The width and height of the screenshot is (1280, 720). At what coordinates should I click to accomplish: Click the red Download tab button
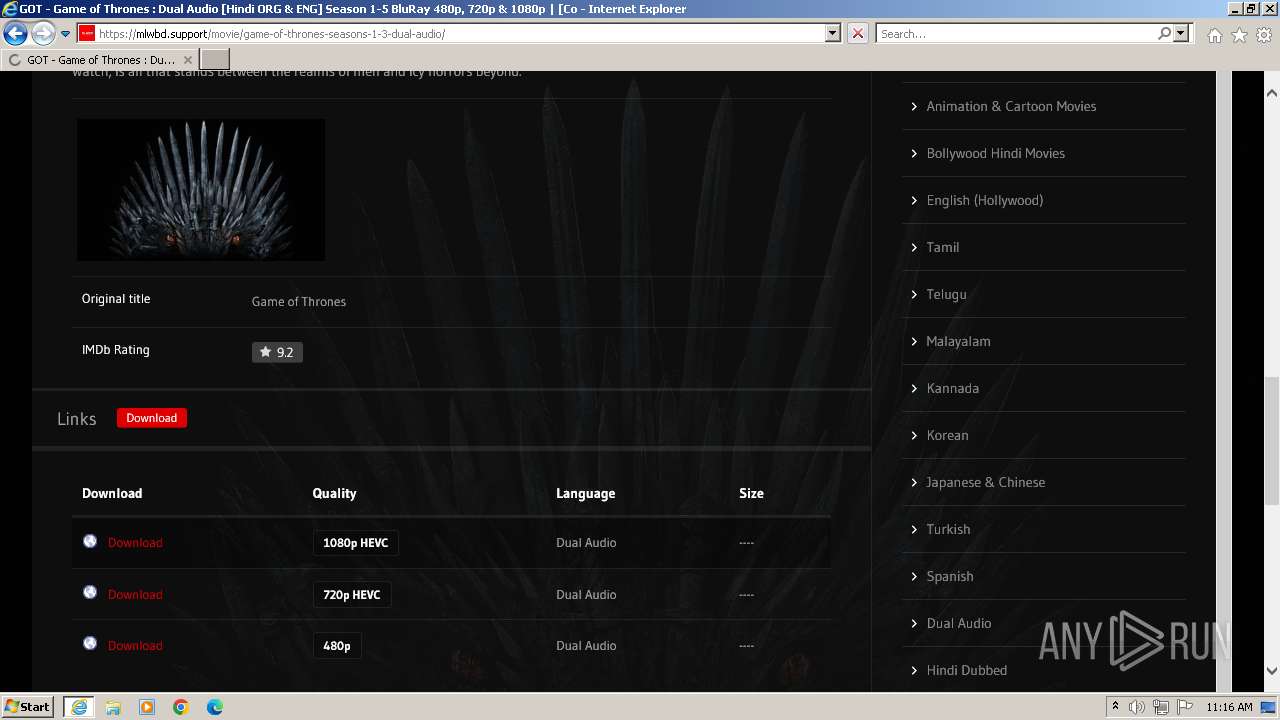coord(152,418)
